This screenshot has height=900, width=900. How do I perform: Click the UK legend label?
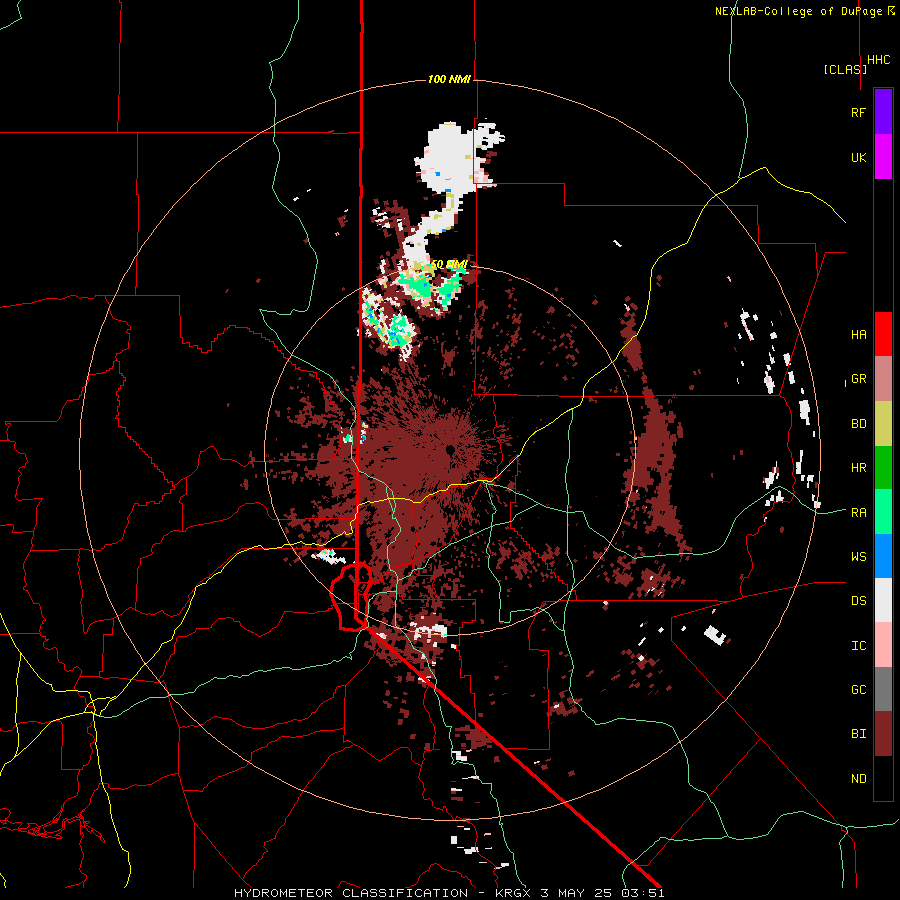pos(858,157)
